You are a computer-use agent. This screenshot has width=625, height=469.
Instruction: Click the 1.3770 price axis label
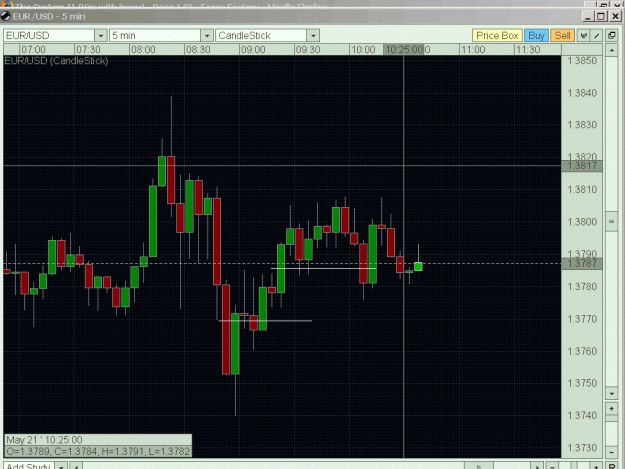[582, 319]
